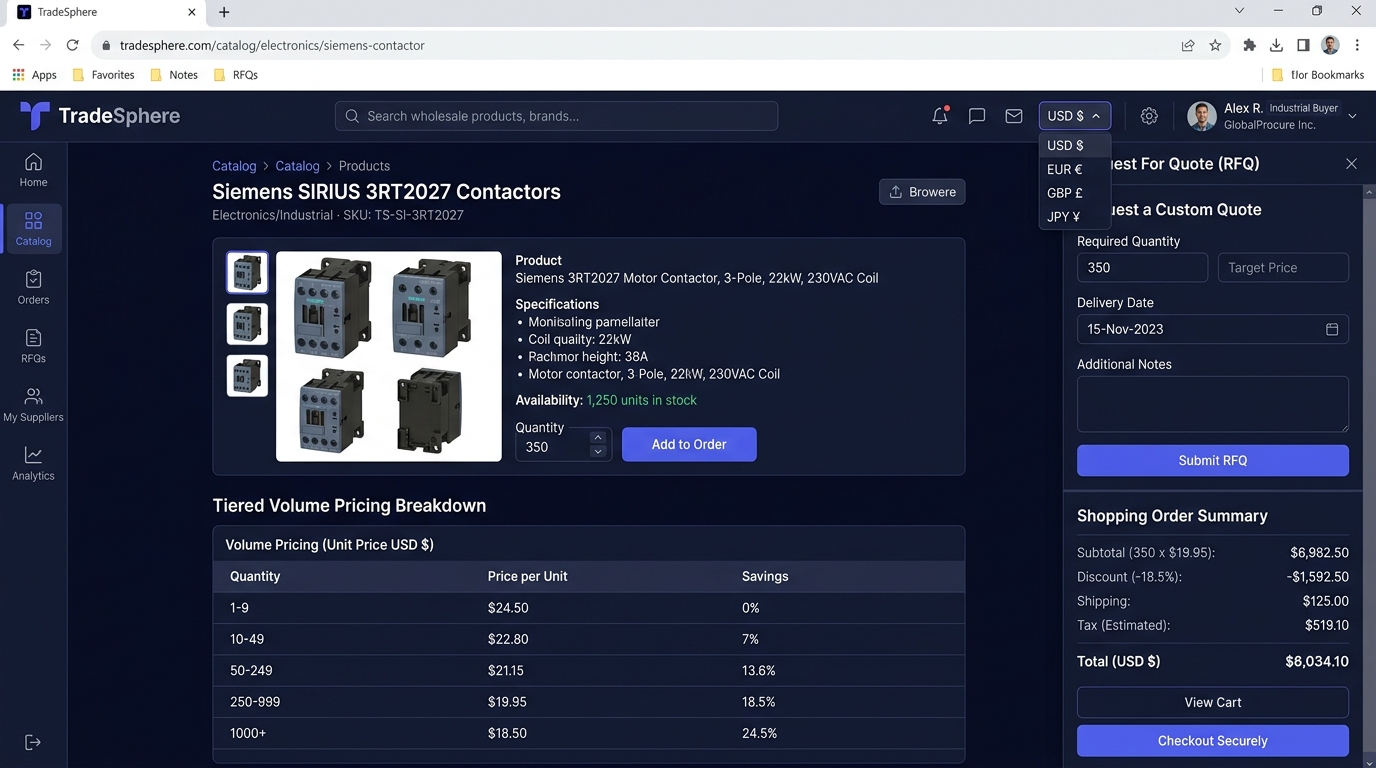Viewport: 1376px width, 768px height.
Task: Collapse the USD $ currency dropdown
Action: 1074,116
